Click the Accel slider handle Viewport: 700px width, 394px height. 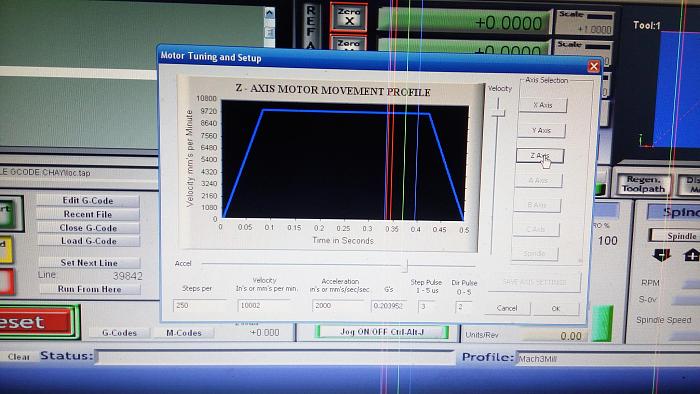404,265
